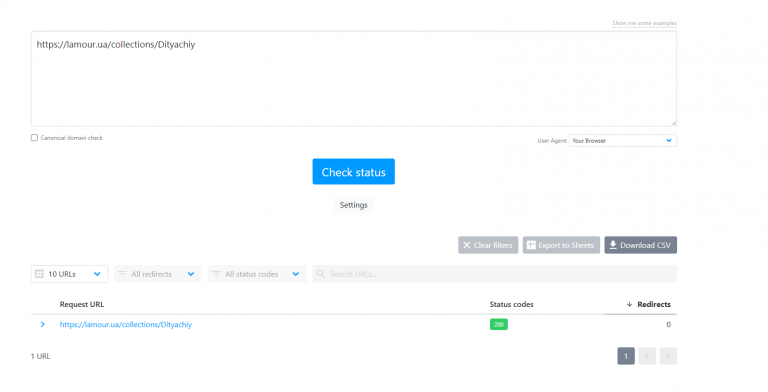This screenshot has width=768, height=392.
Task: Open the Settings button below Check status
Action: tap(354, 205)
